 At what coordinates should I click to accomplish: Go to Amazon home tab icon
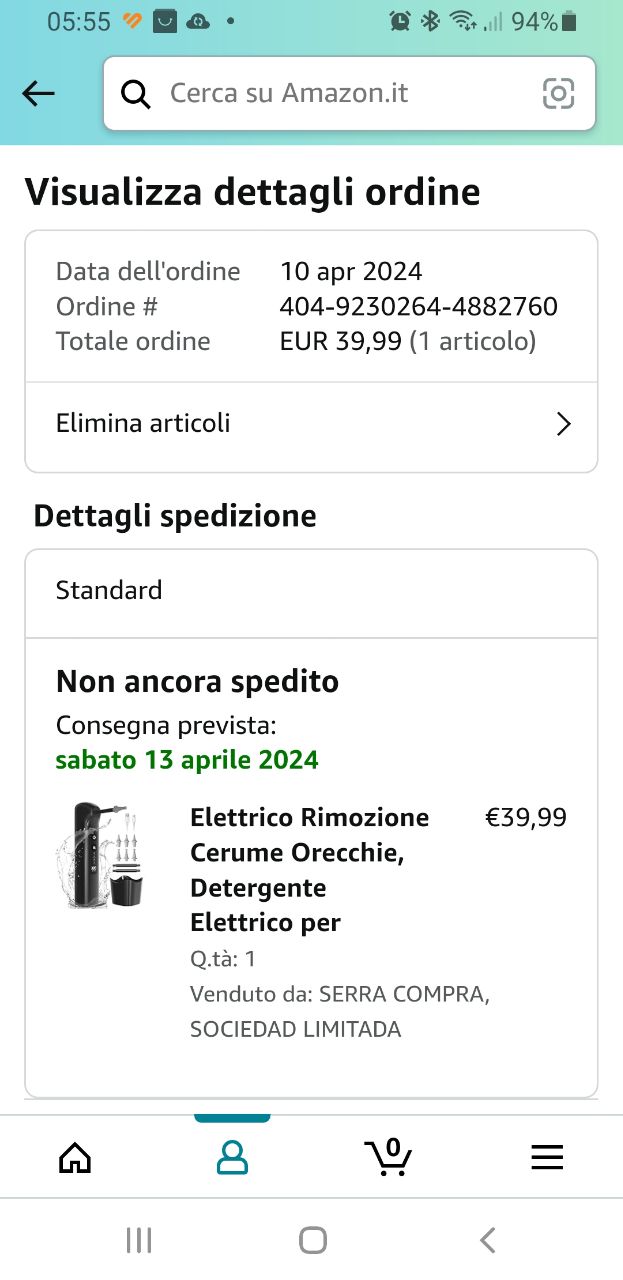[75, 1157]
